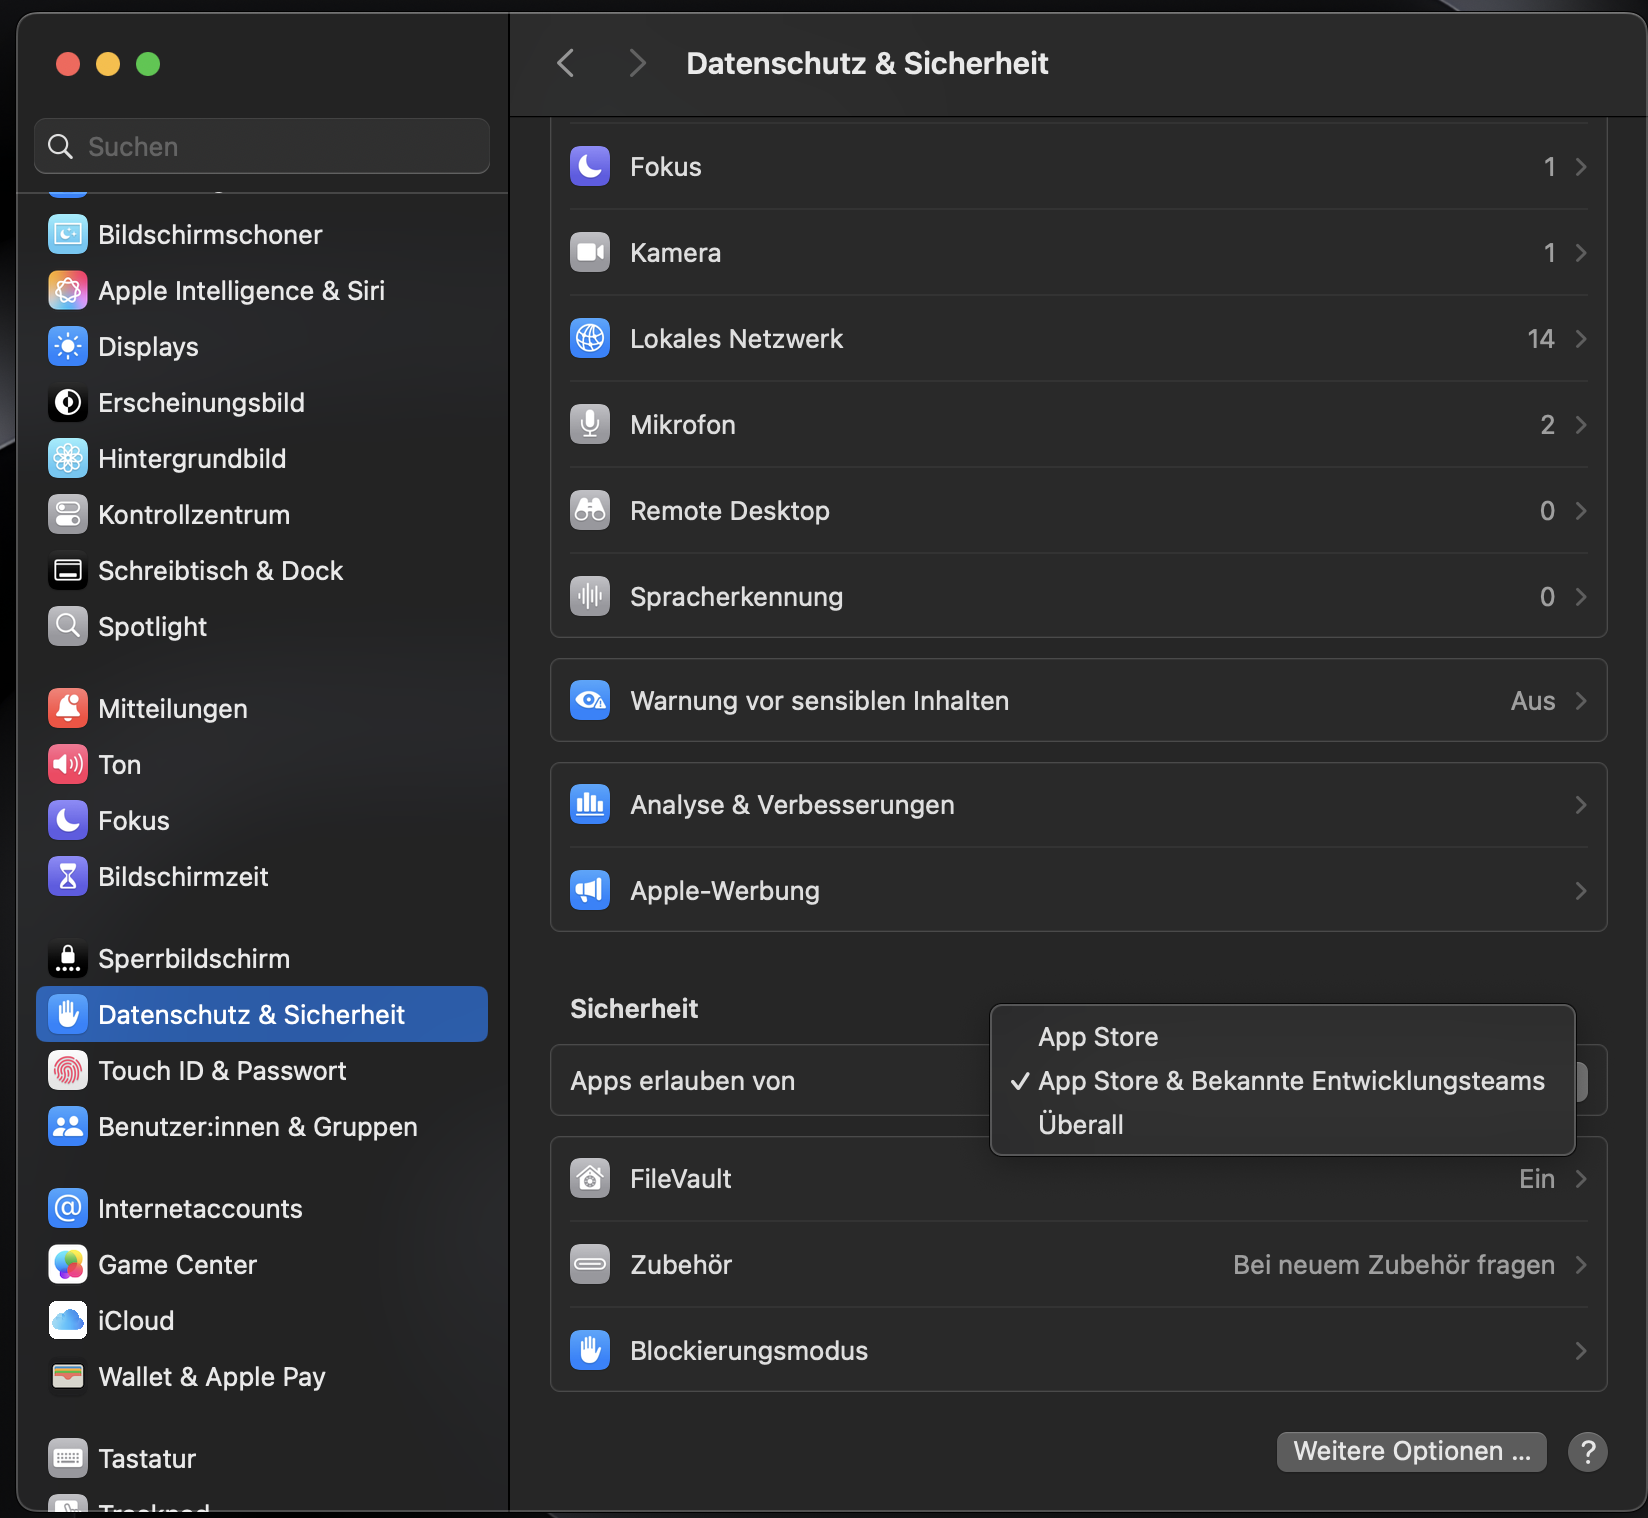
Task: Open Touch ID & Passwort in sidebar
Action: click(222, 1071)
